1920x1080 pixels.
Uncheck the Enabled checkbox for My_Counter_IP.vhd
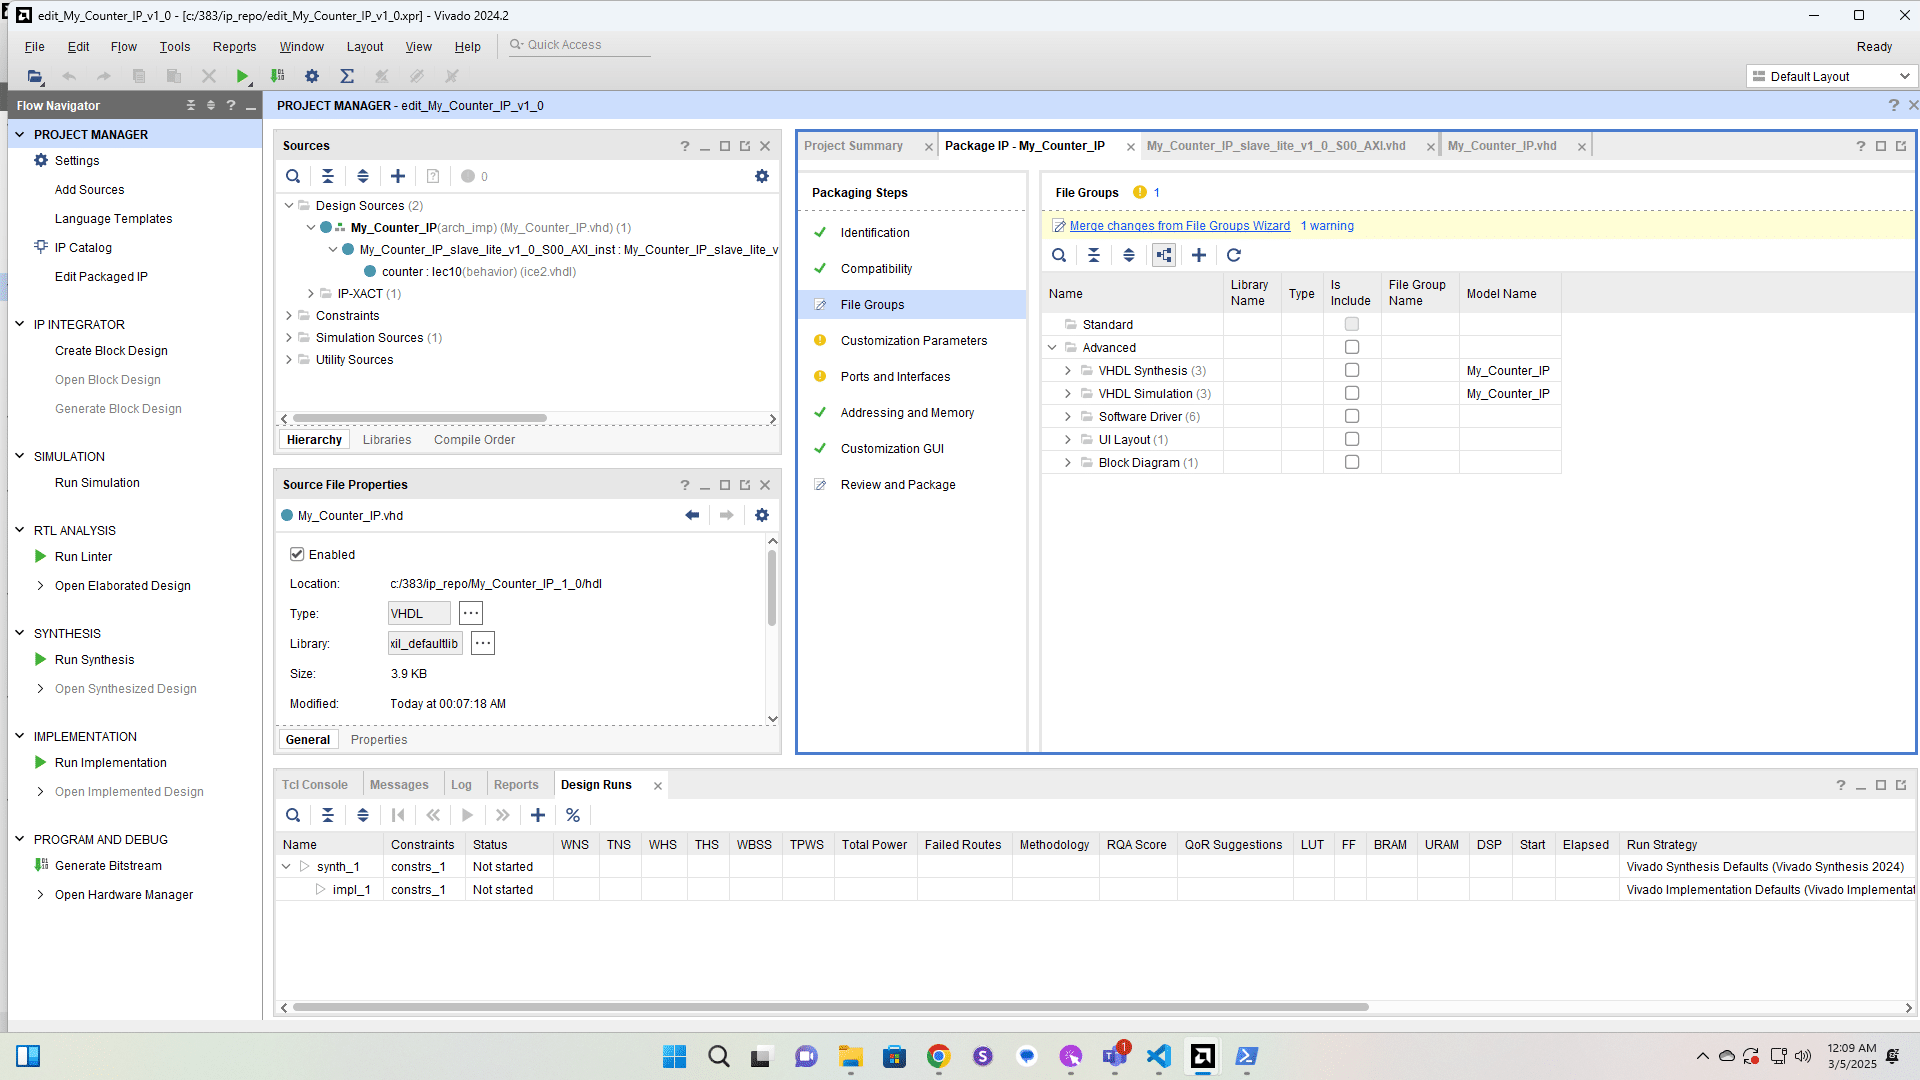click(297, 554)
